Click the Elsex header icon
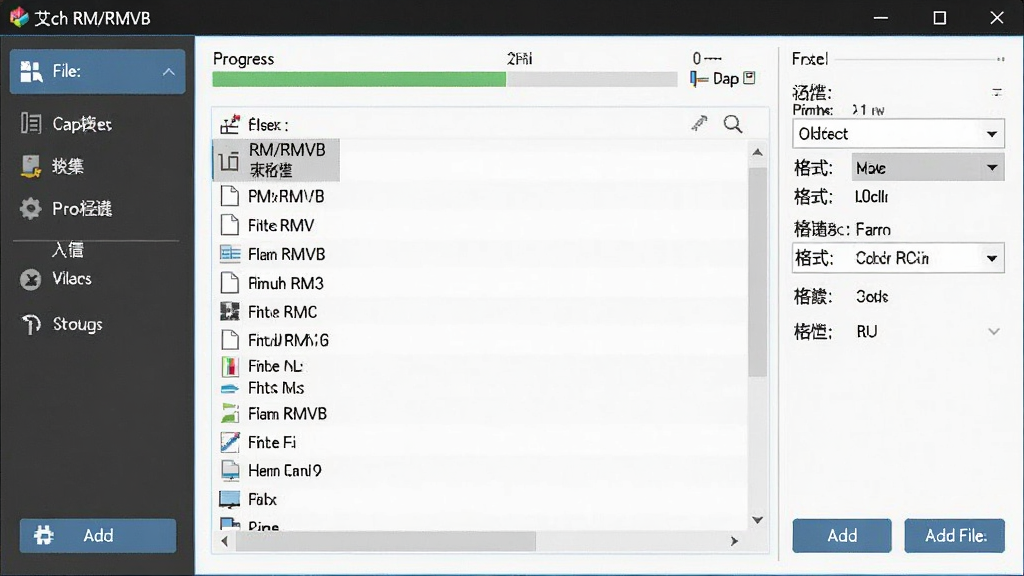Viewport: 1024px width, 576px height. 230,124
